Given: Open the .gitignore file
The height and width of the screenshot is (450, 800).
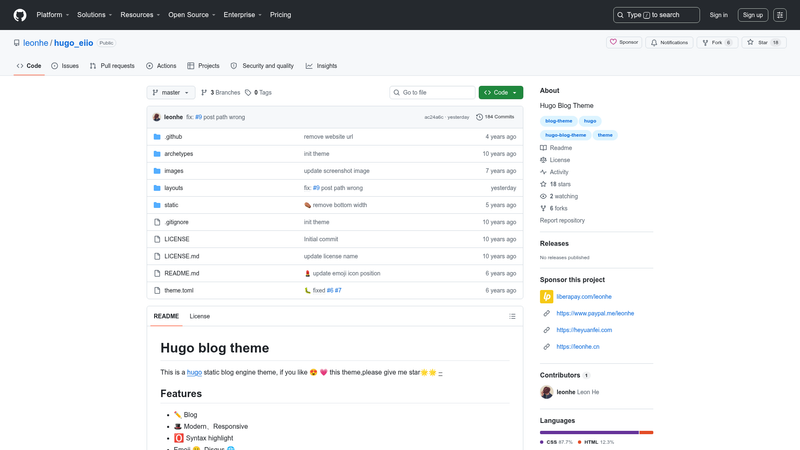Looking at the screenshot, I should [x=177, y=222].
